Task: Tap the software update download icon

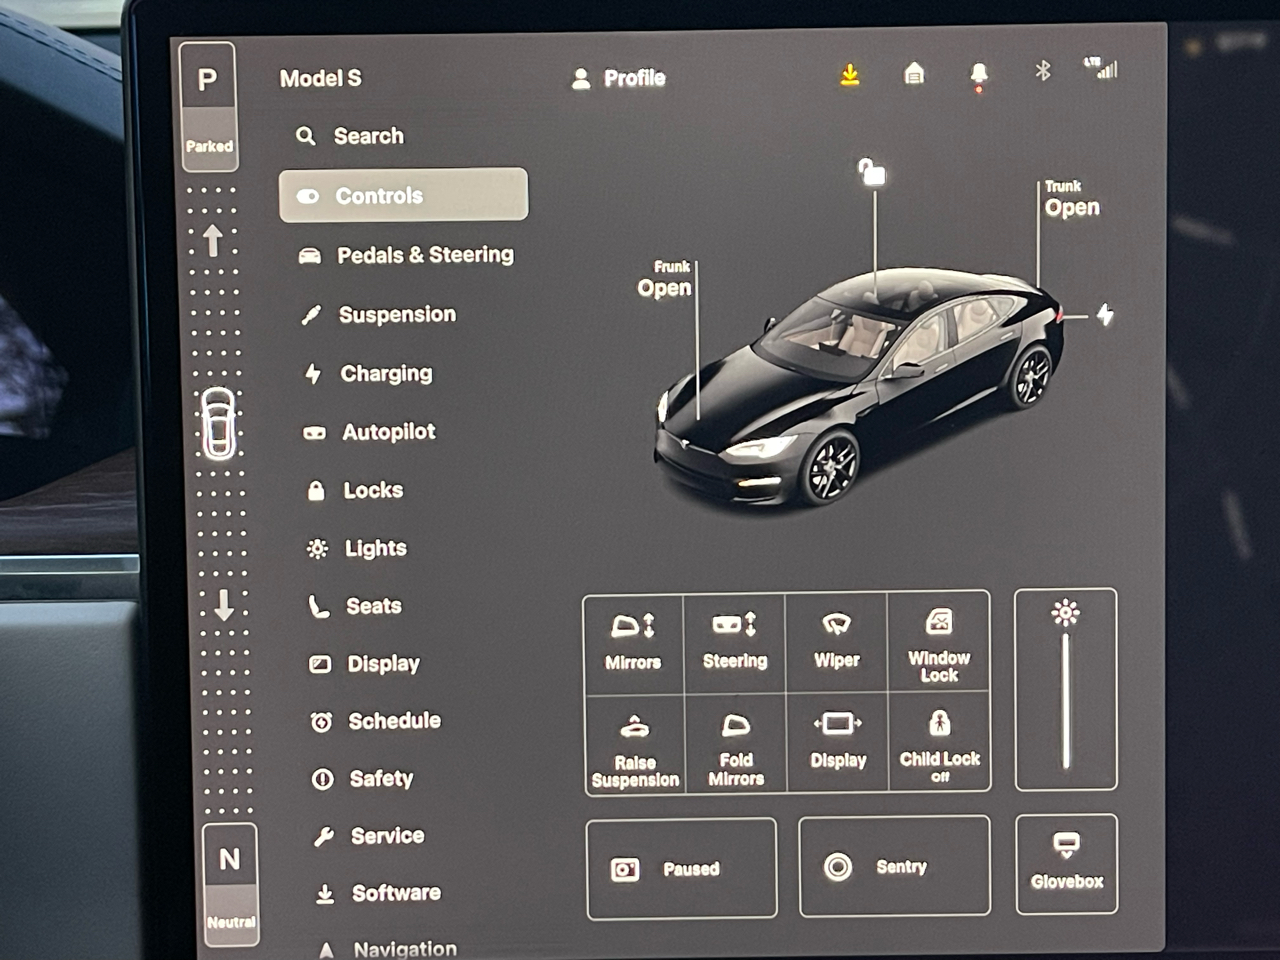Action: (x=850, y=75)
